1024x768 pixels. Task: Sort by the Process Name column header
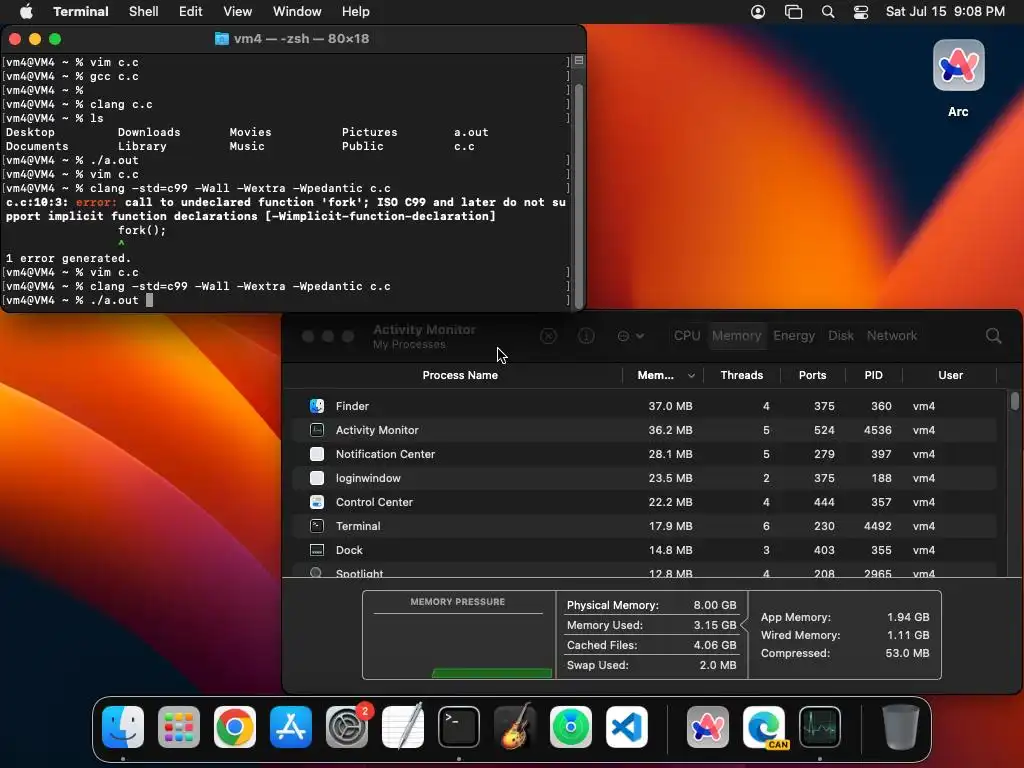460,376
